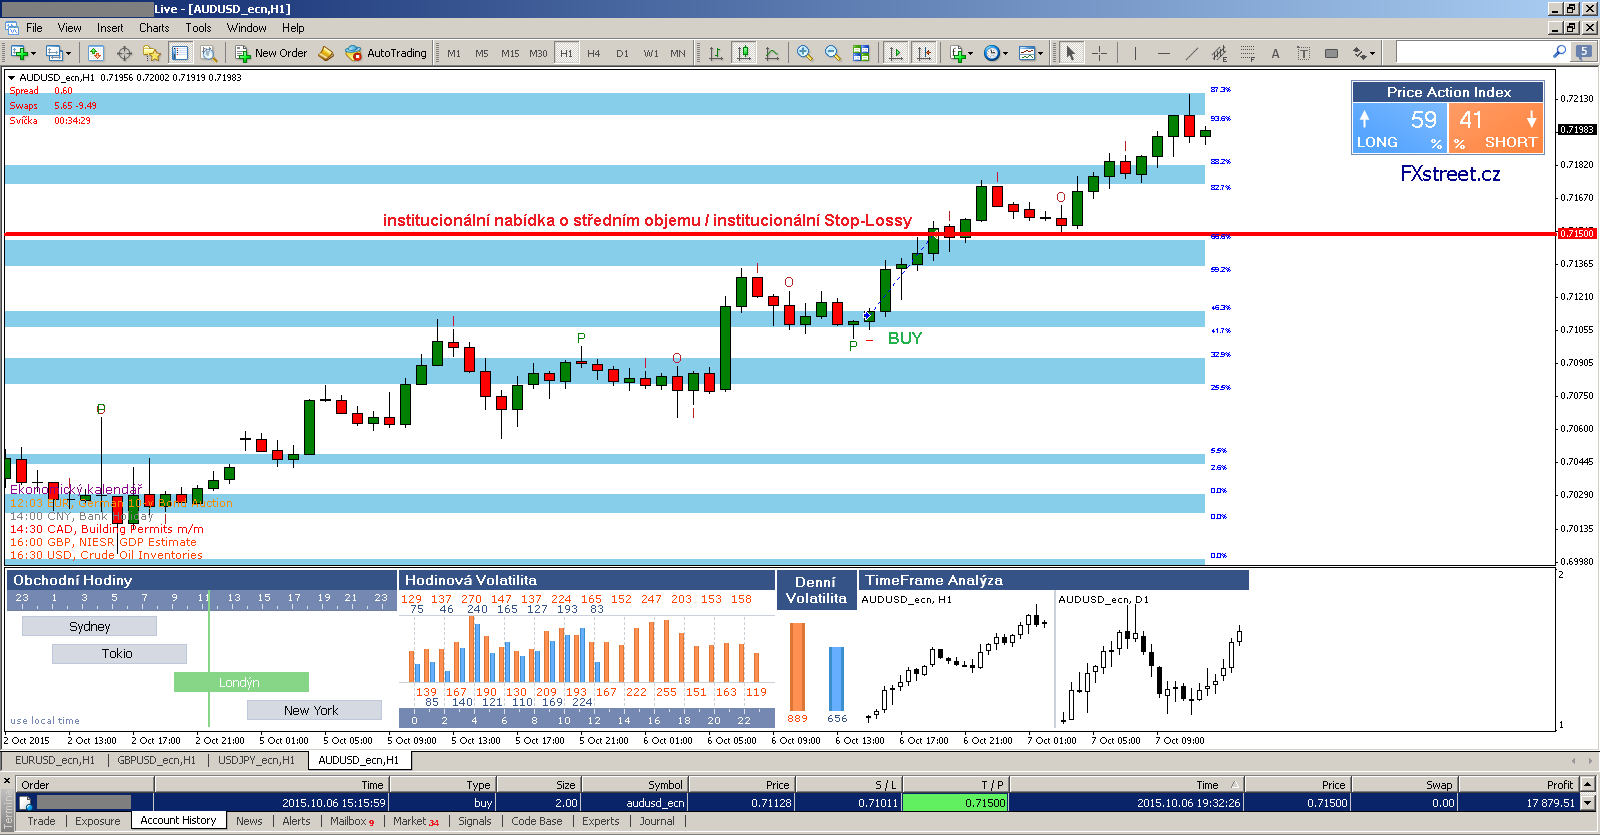Switch chart to line chart mode
Image resolution: width=1600 pixels, height=836 pixels.
[772, 53]
